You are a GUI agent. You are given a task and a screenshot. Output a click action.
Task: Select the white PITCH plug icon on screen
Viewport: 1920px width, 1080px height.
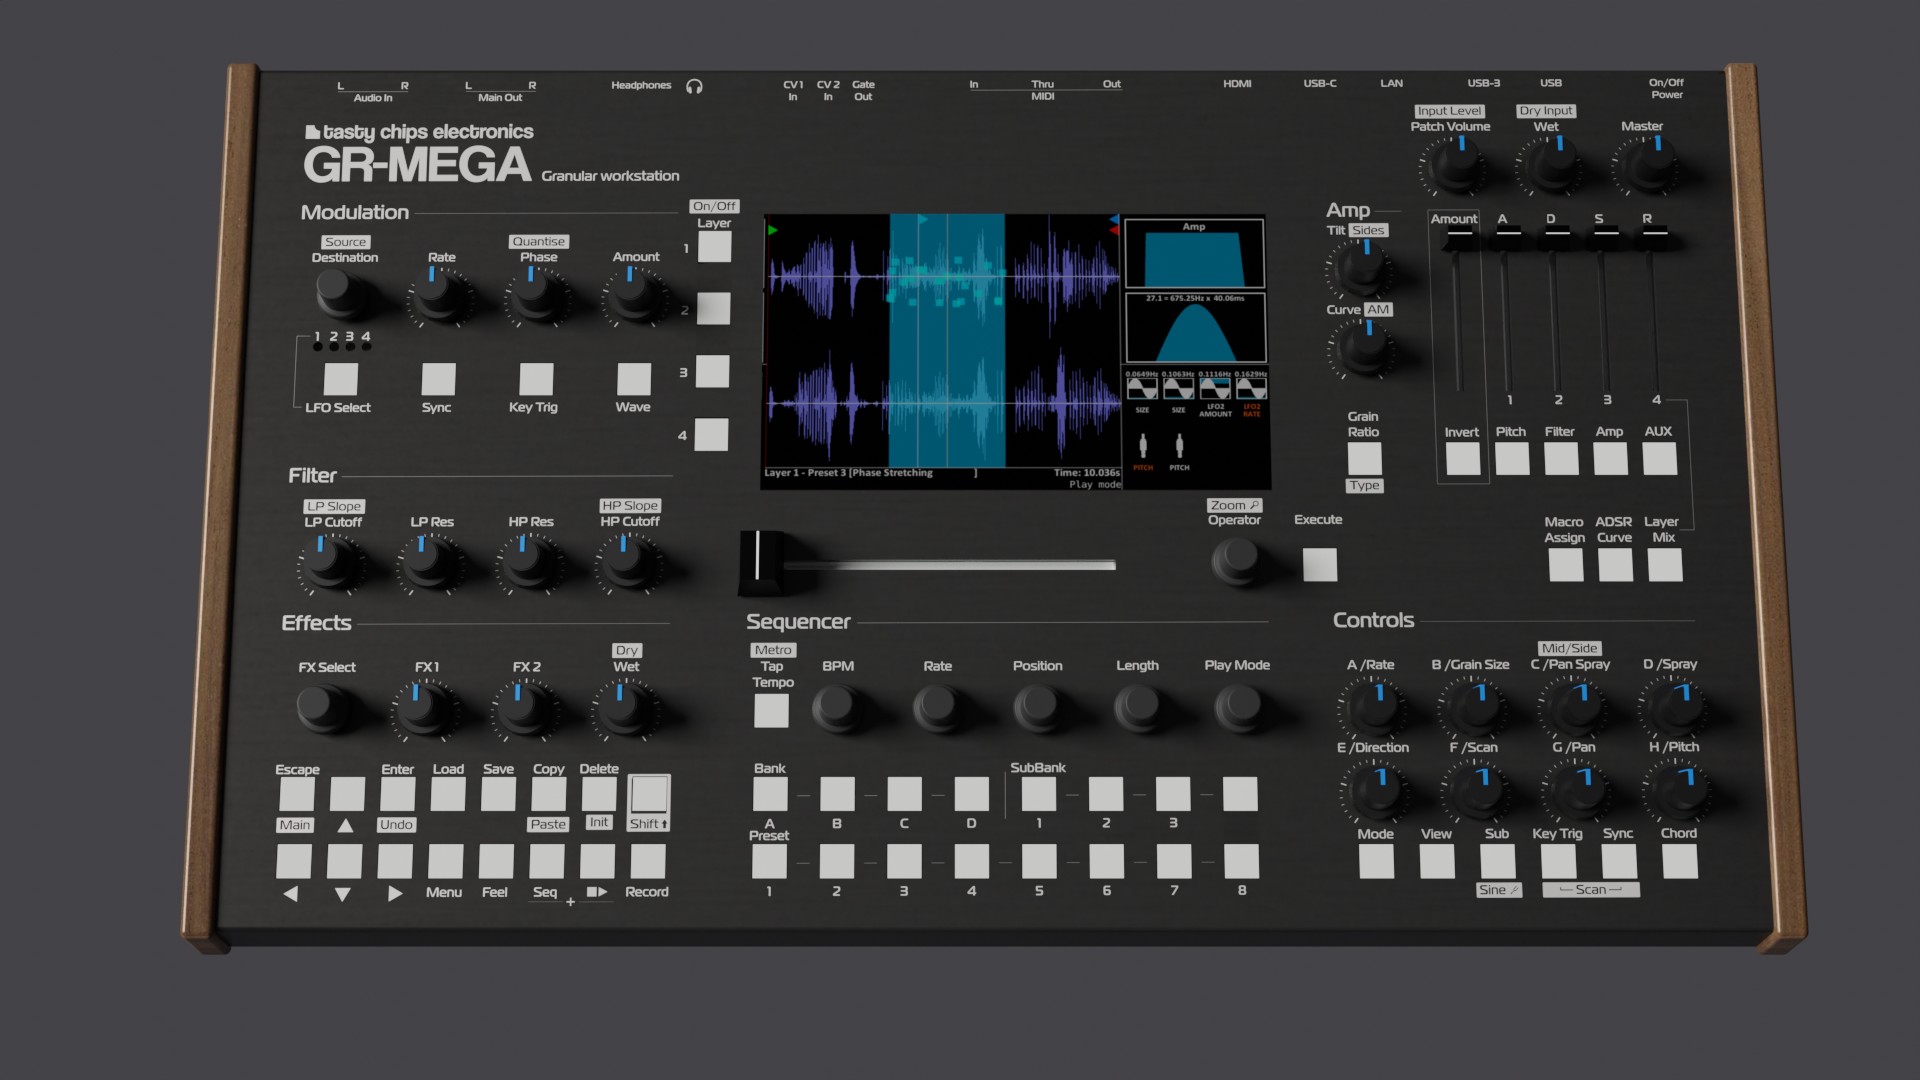pos(1179,446)
